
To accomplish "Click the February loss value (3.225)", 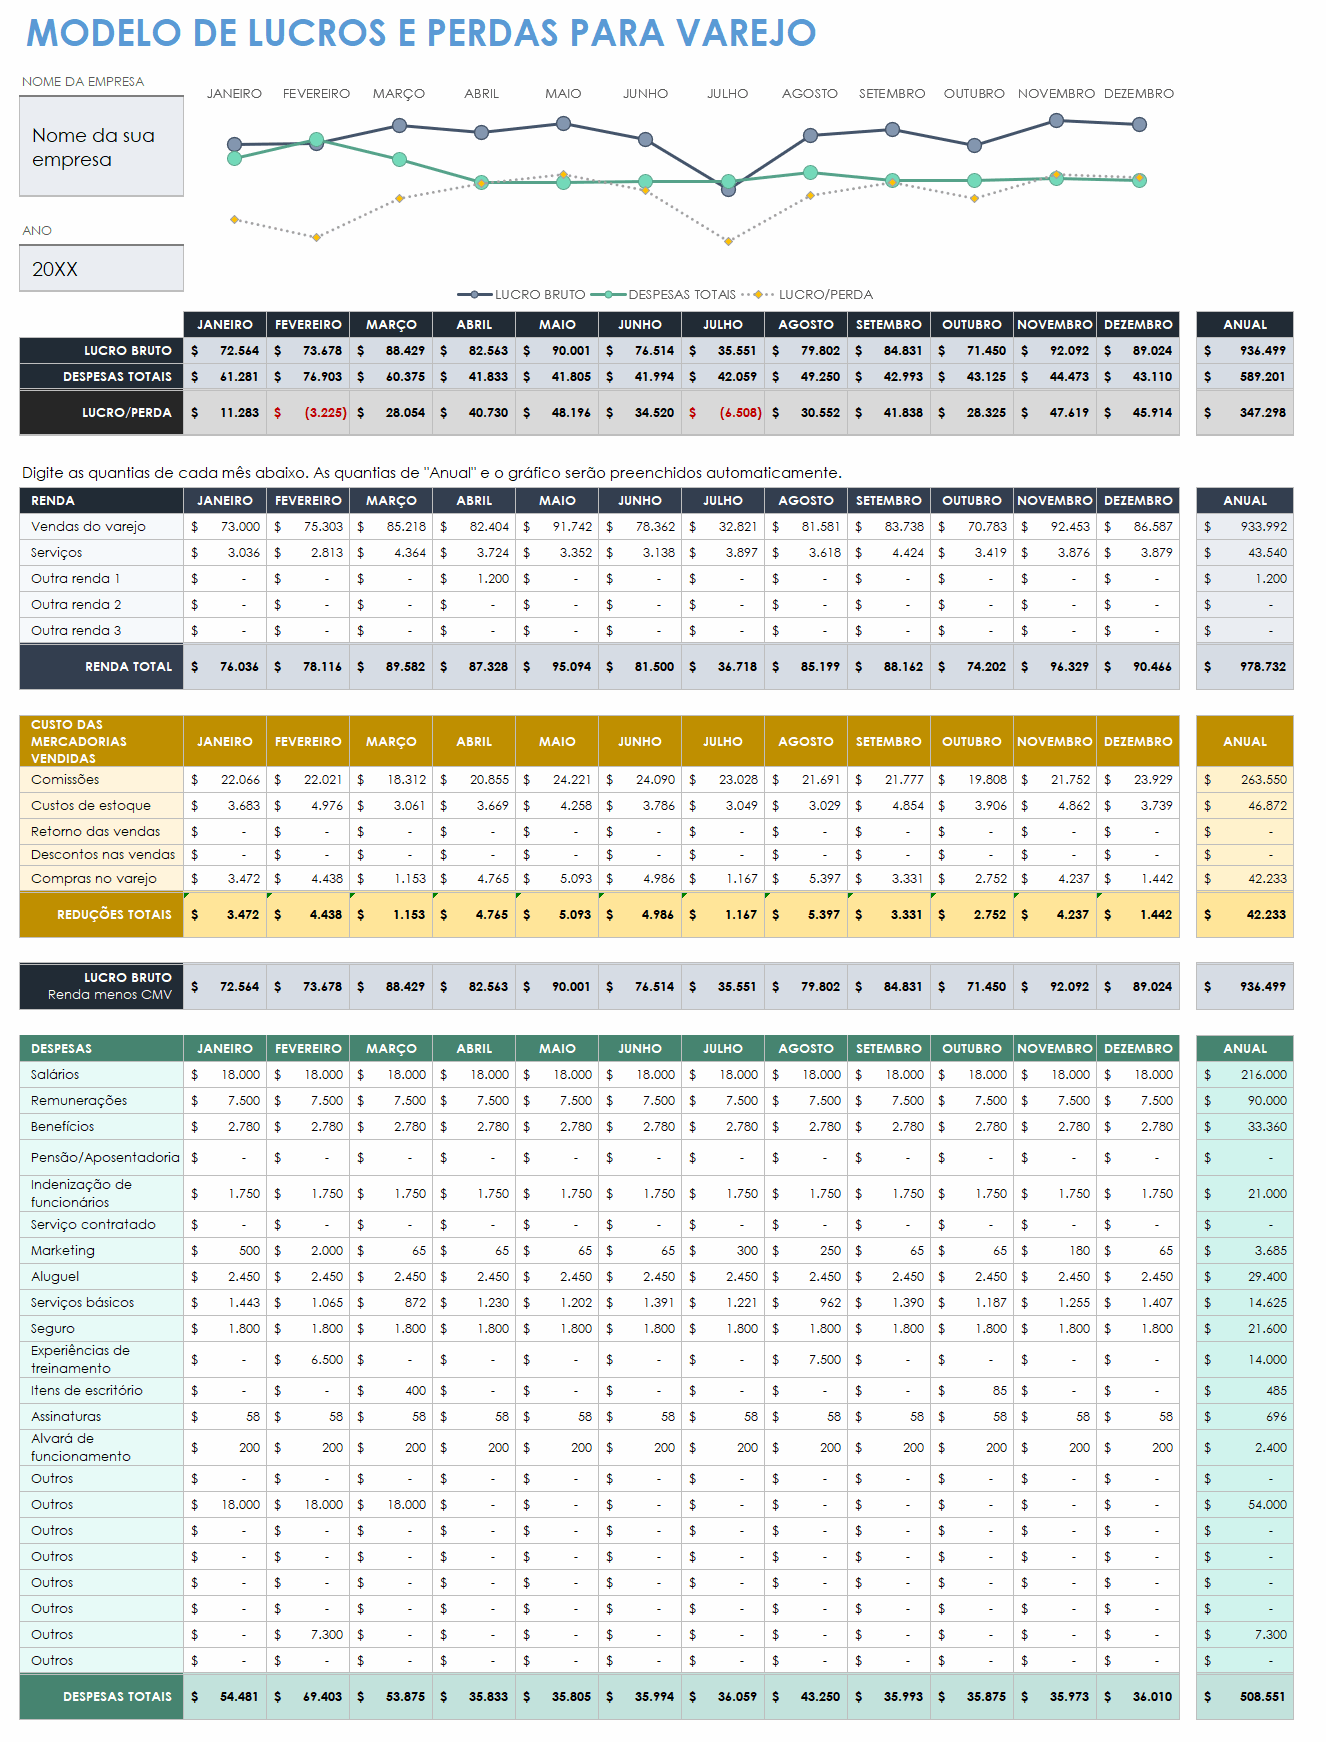I will (308, 413).
